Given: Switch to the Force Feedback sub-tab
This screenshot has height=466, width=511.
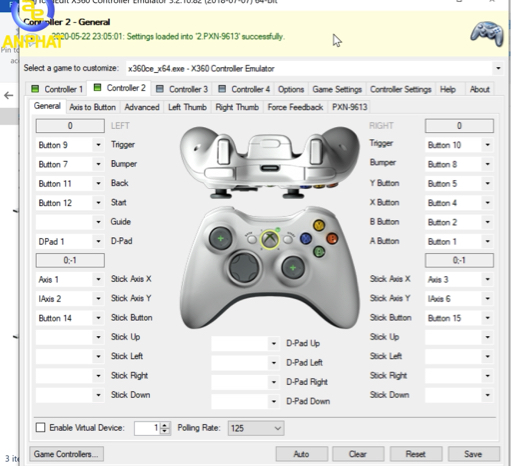Looking at the screenshot, I should click(295, 107).
